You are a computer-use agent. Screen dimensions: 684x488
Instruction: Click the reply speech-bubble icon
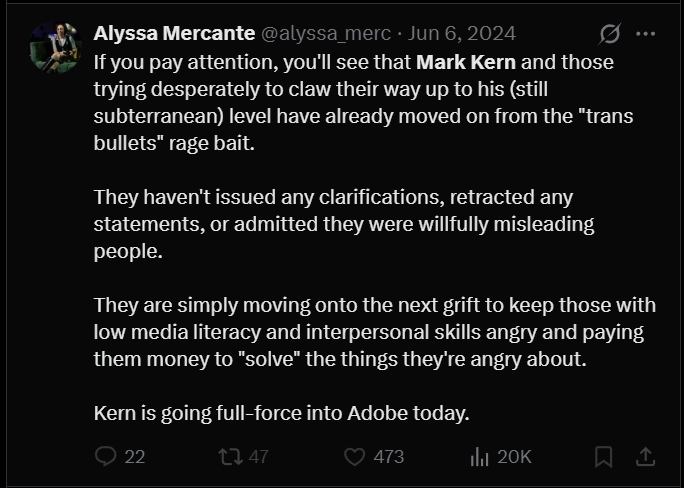click(x=106, y=457)
